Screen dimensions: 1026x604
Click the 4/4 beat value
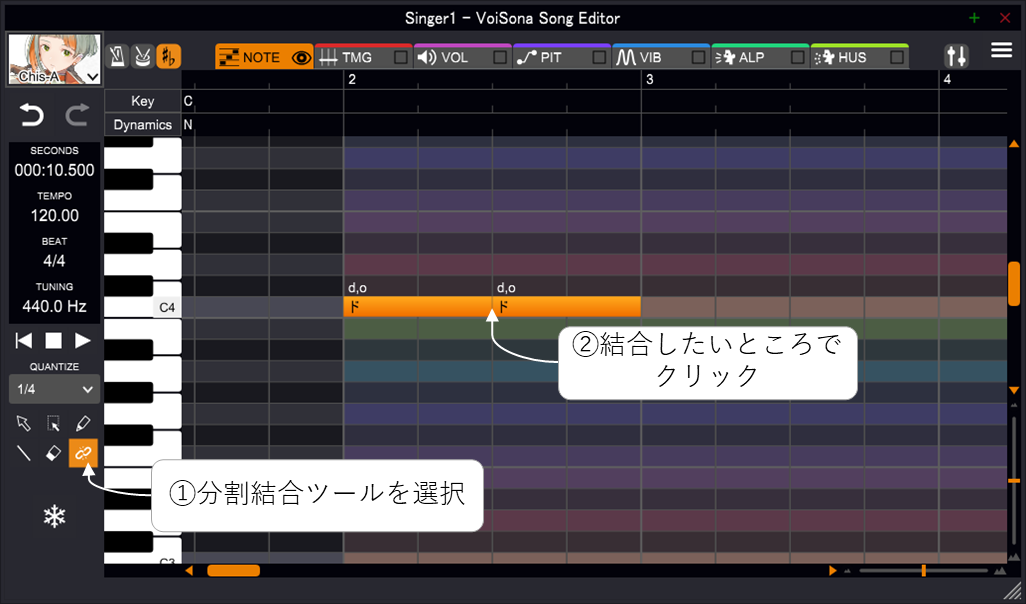point(54,261)
